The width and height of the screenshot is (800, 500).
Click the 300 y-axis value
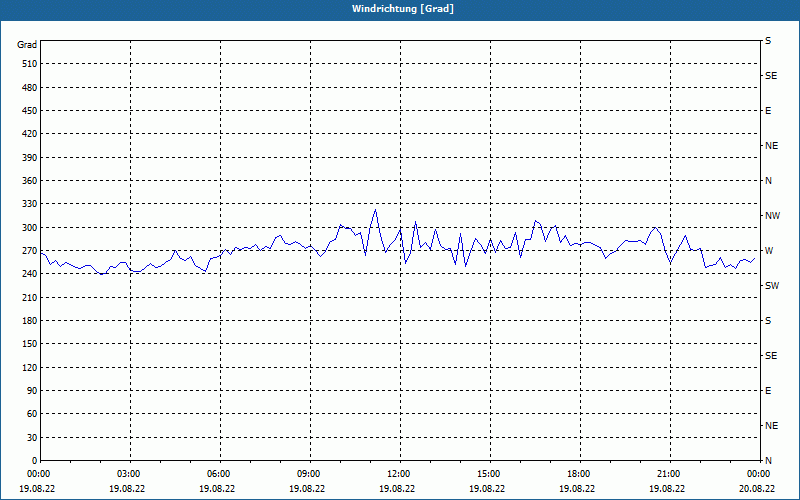click(30, 228)
